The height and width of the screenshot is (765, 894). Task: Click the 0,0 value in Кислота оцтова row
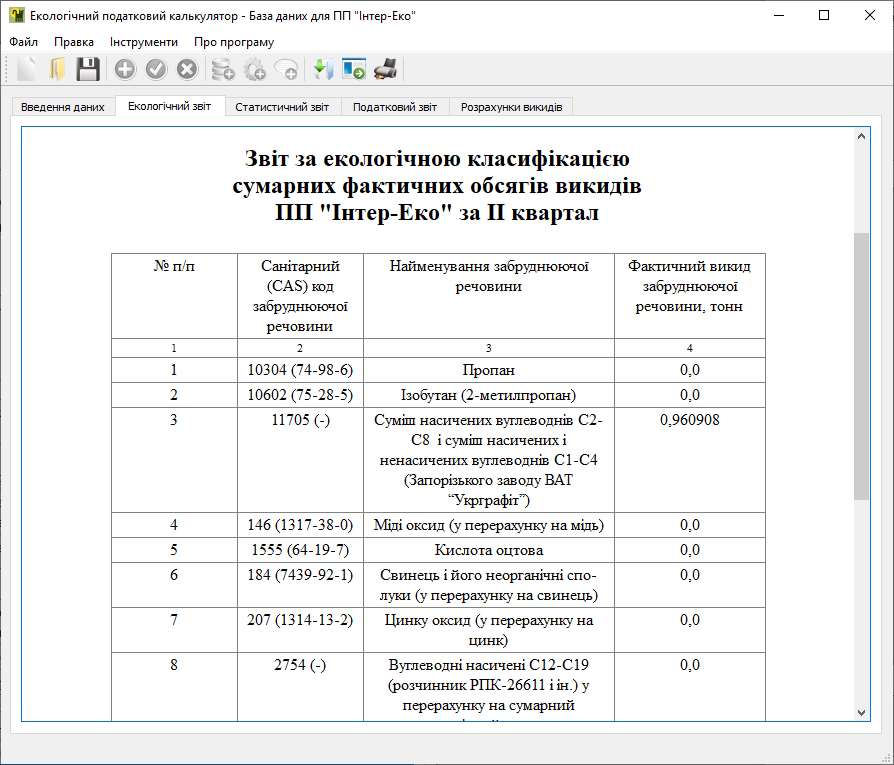pyautogui.click(x=689, y=550)
